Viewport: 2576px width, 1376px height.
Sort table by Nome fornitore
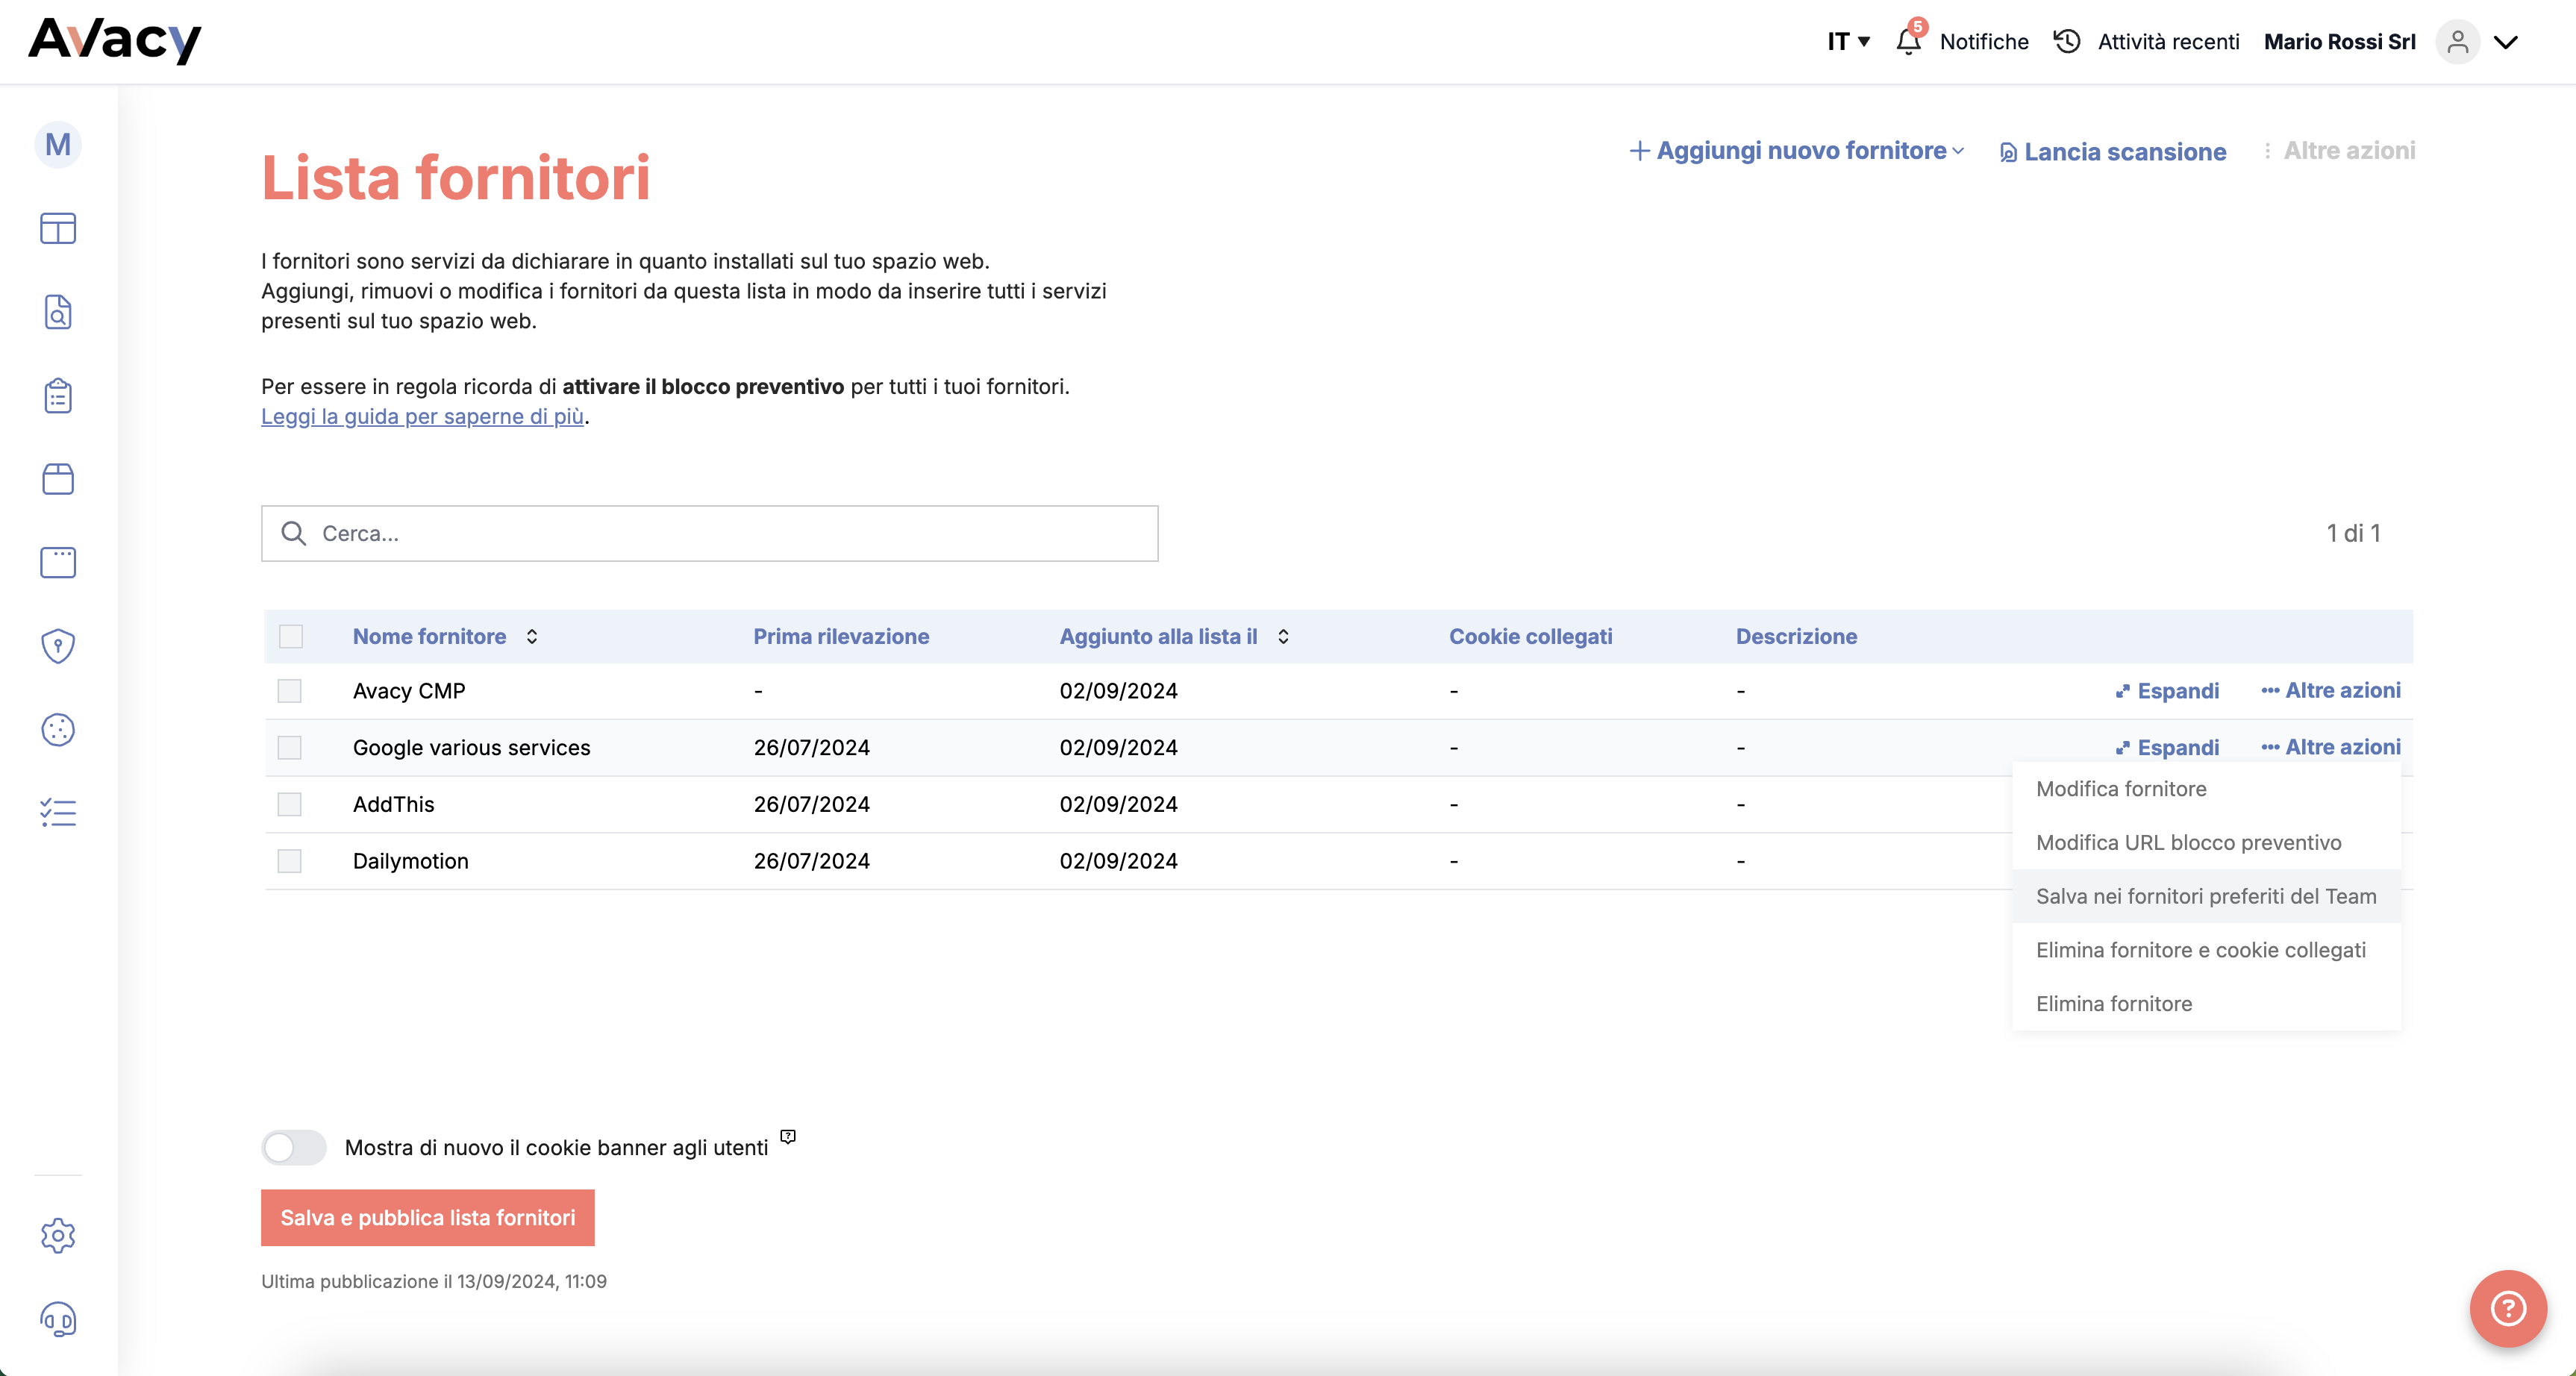532,636
